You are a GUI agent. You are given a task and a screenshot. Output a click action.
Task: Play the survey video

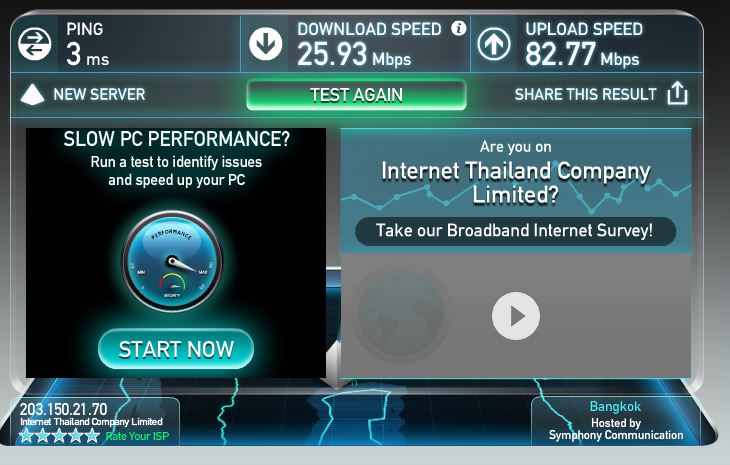point(516,316)
